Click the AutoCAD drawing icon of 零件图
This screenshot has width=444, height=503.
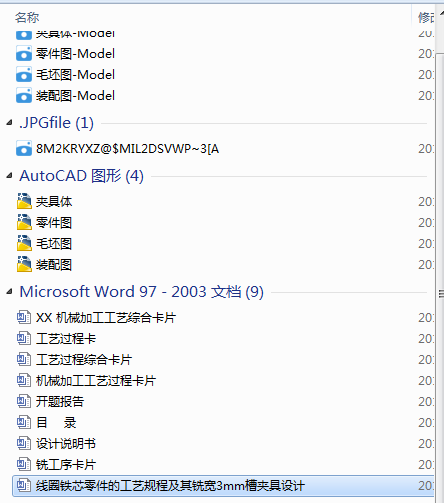click(x=24, y=222)
